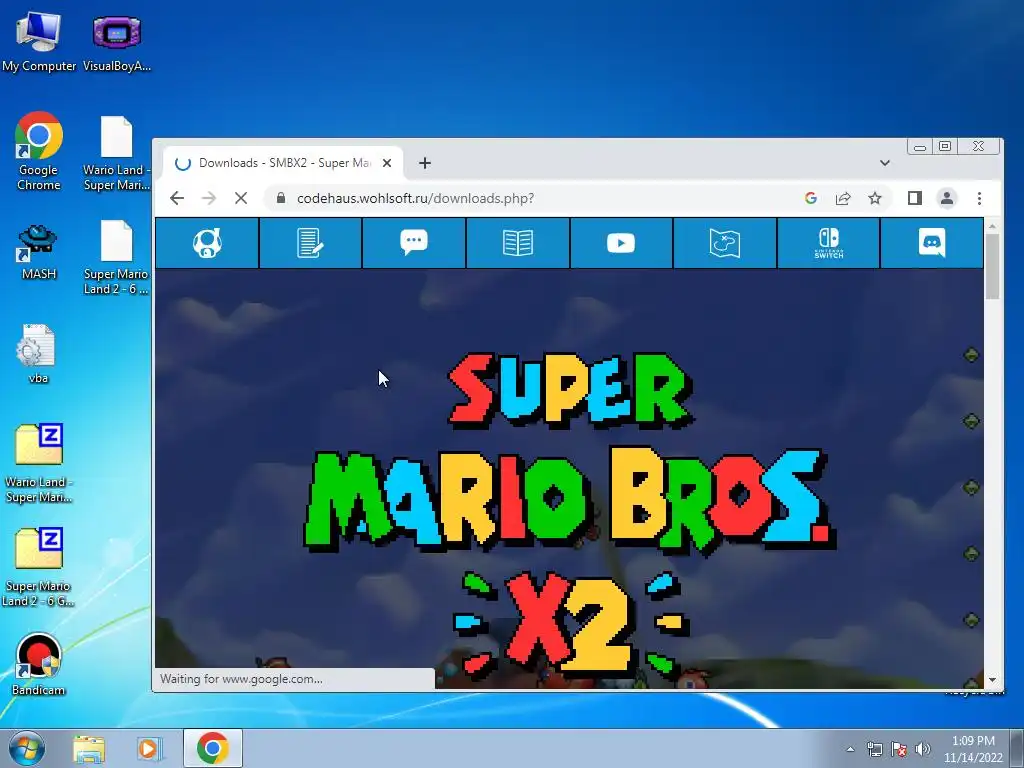Open a new tab with plus button
1024x768 pixels.
click(x=425, y=163)
